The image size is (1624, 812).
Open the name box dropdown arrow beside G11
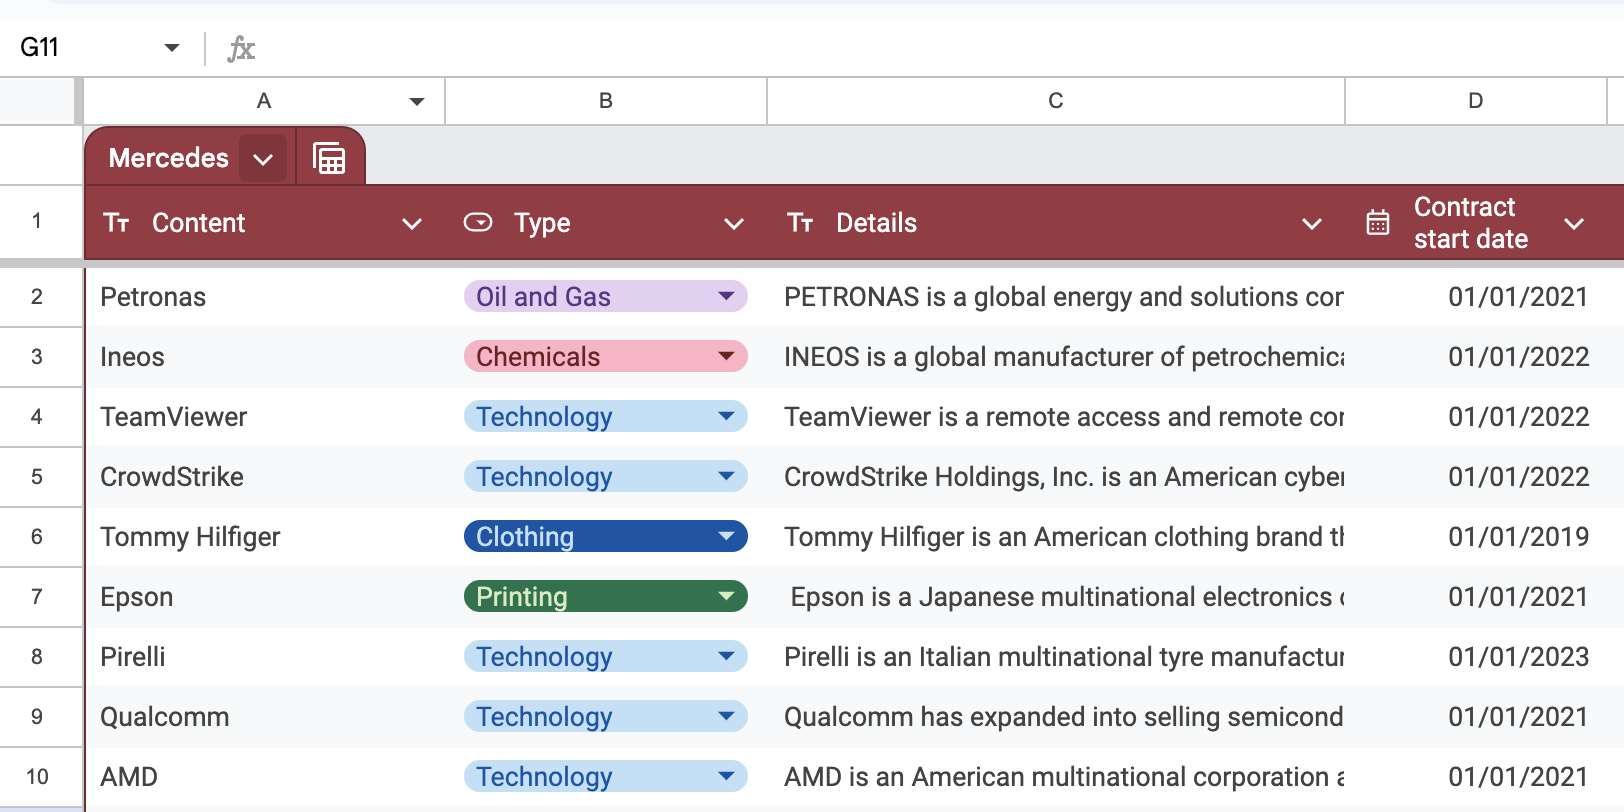172,47
